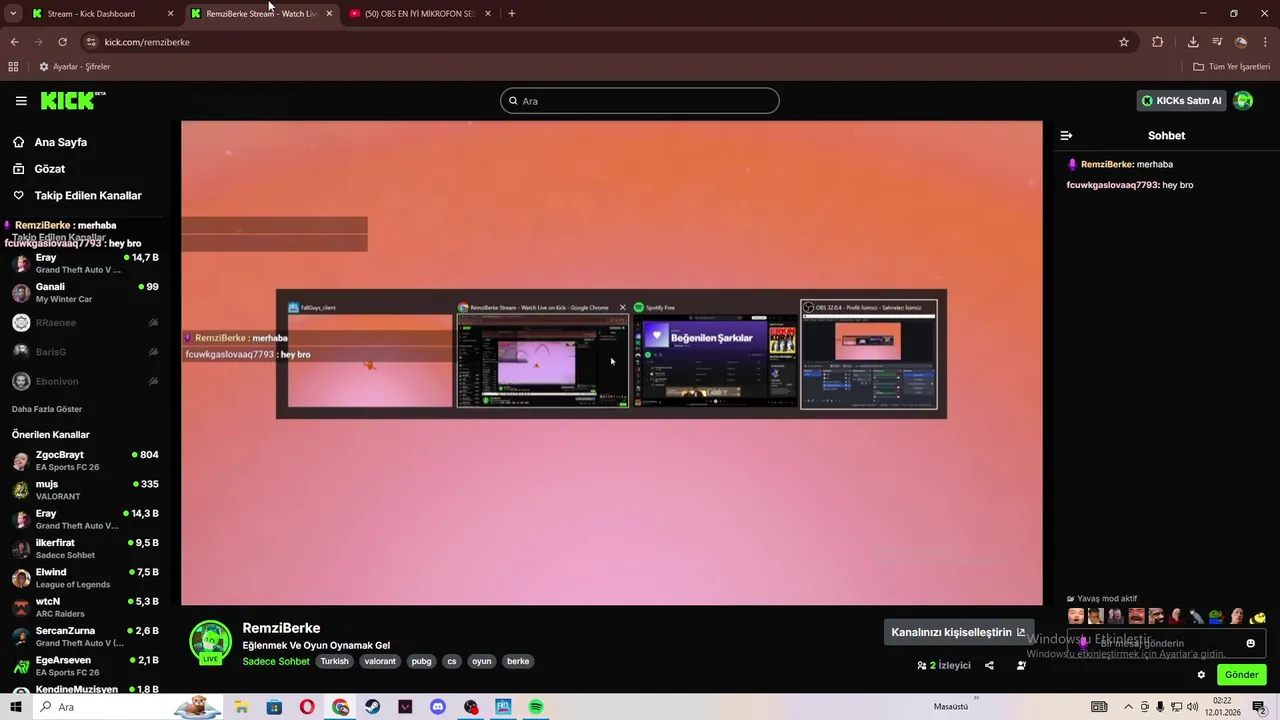
Task: Open the browser extensions menu
Action: (x=1158, y=42)
